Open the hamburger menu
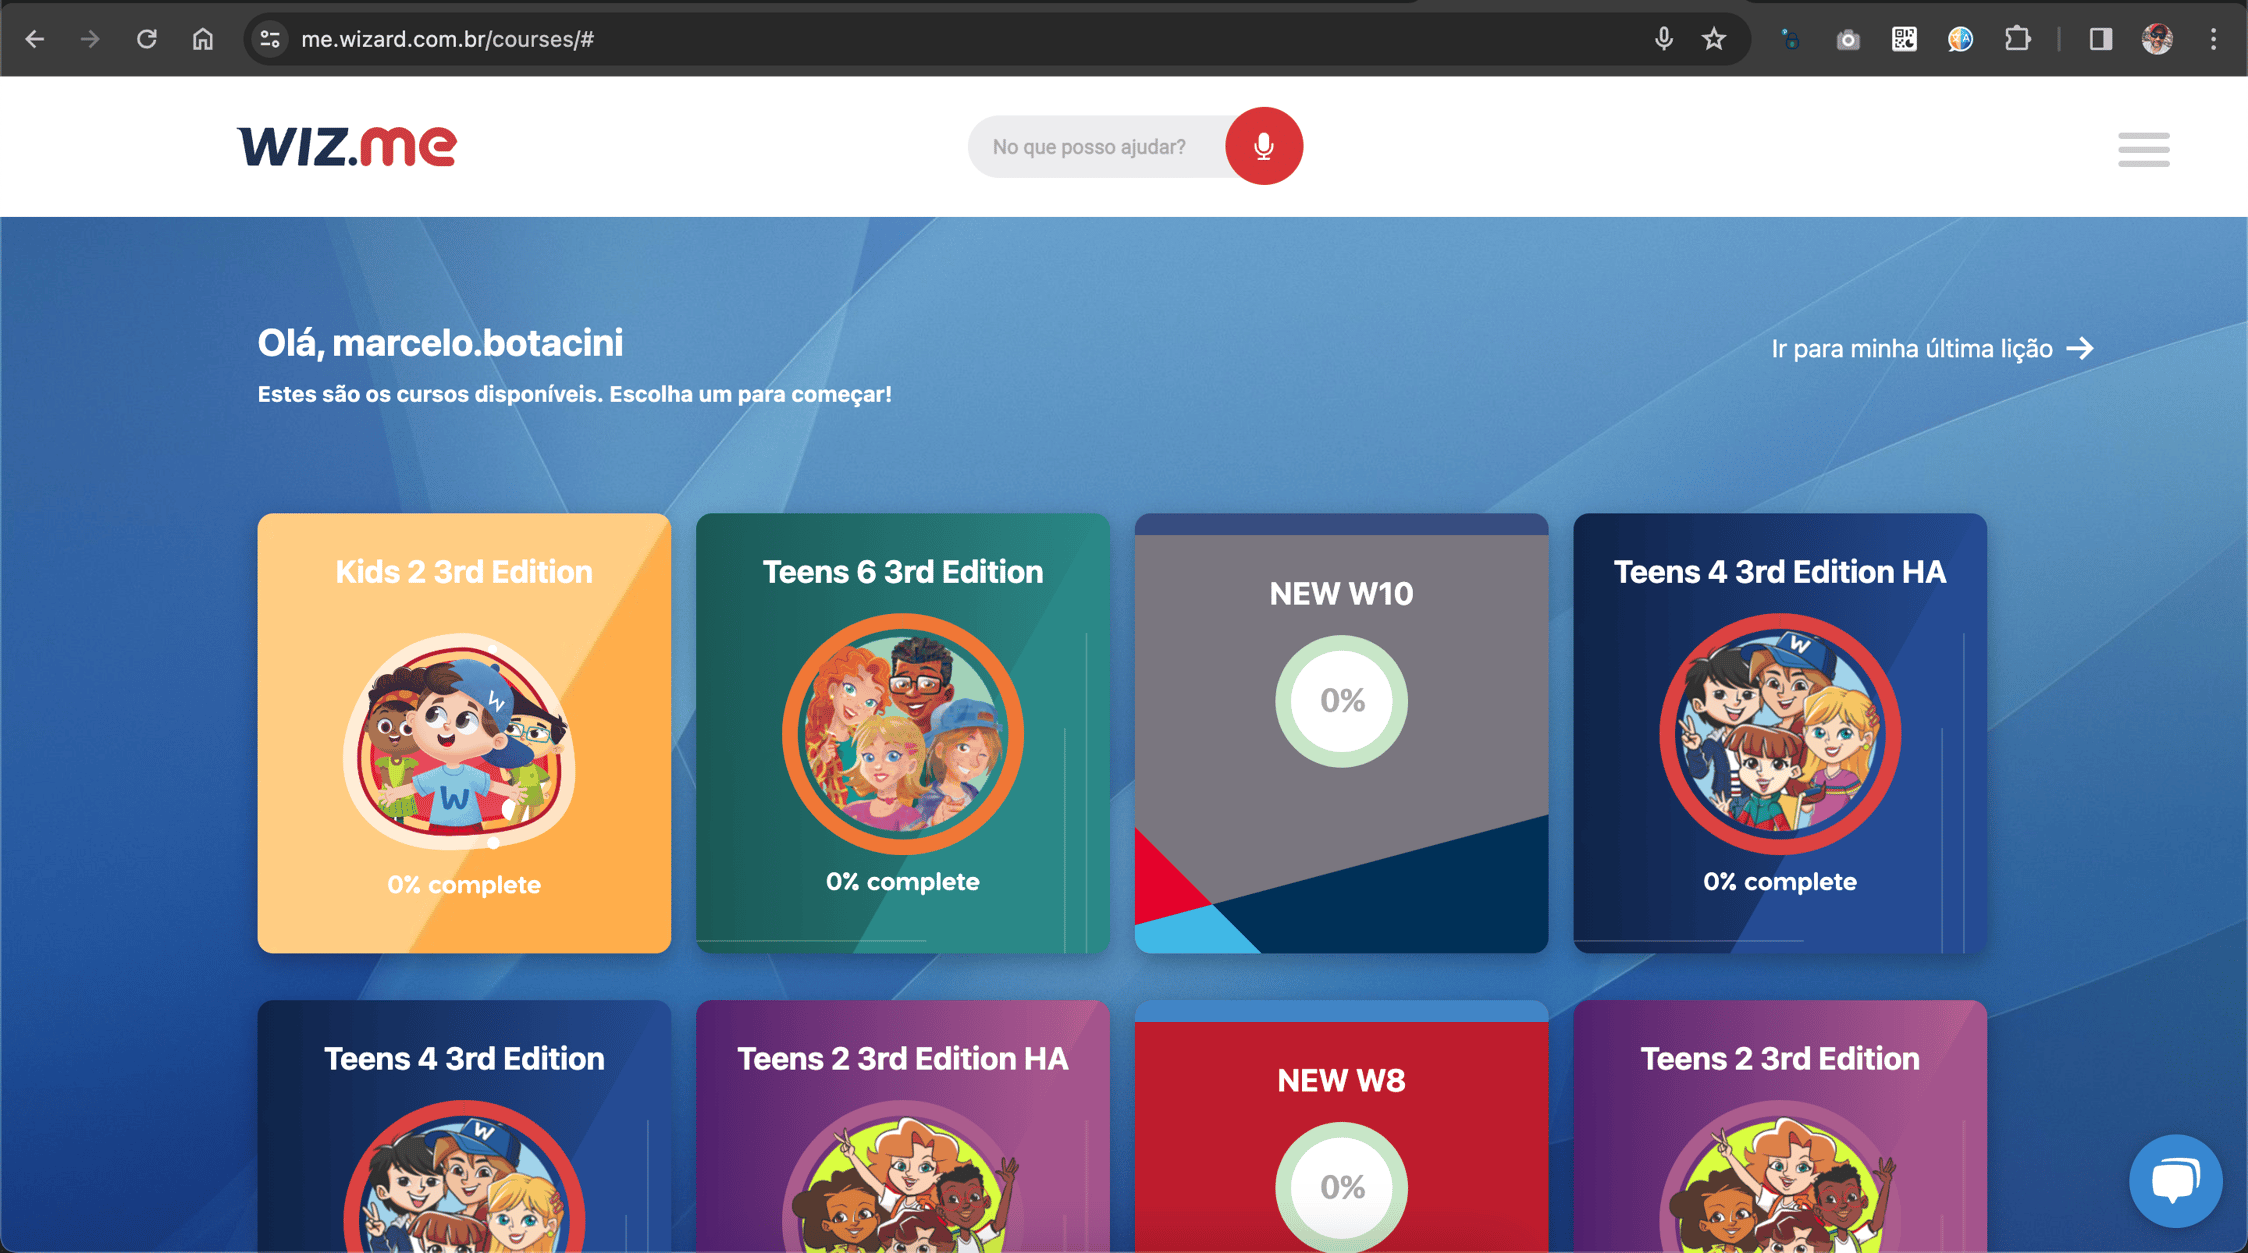 (x=2143, y=149)
